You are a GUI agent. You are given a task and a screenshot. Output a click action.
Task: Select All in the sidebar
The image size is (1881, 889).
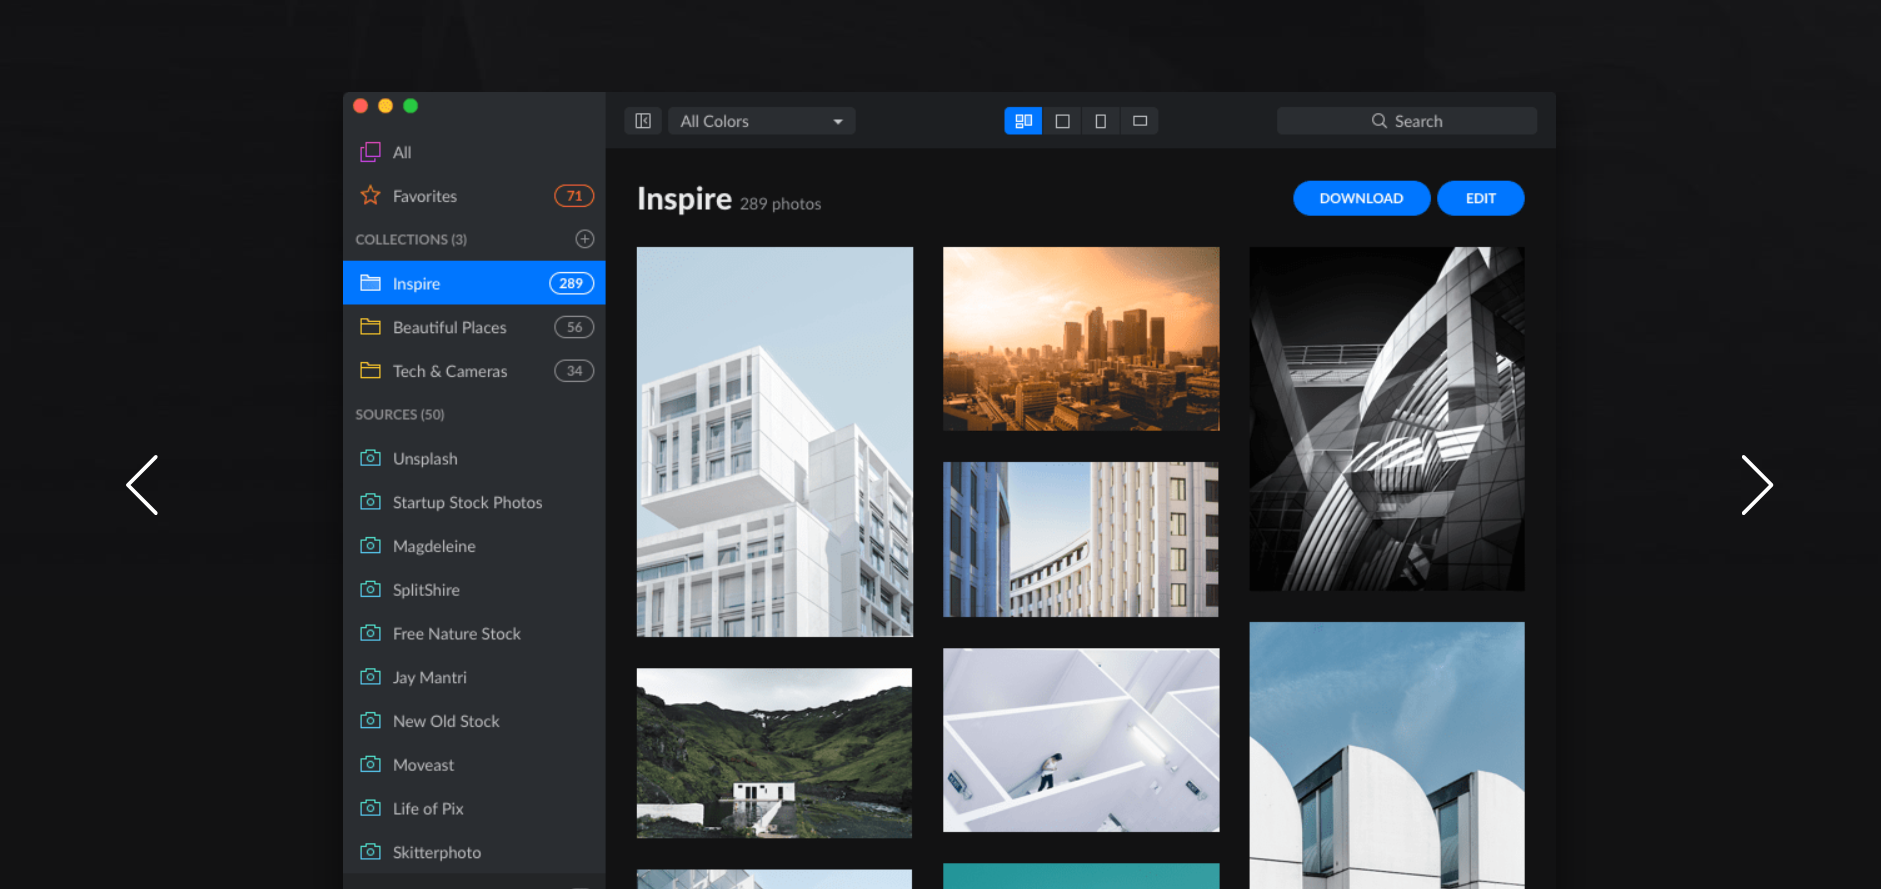(x=474, y=152)
